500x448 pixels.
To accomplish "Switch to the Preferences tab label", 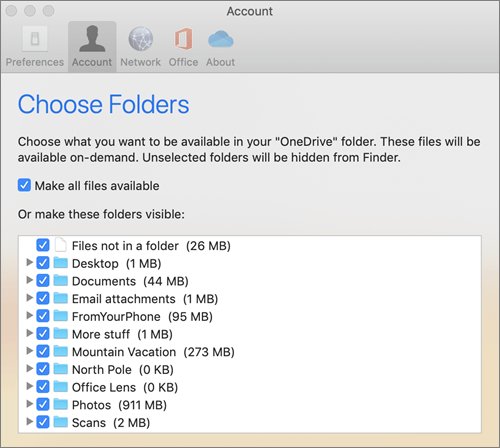I will click(x=35, y=62).
